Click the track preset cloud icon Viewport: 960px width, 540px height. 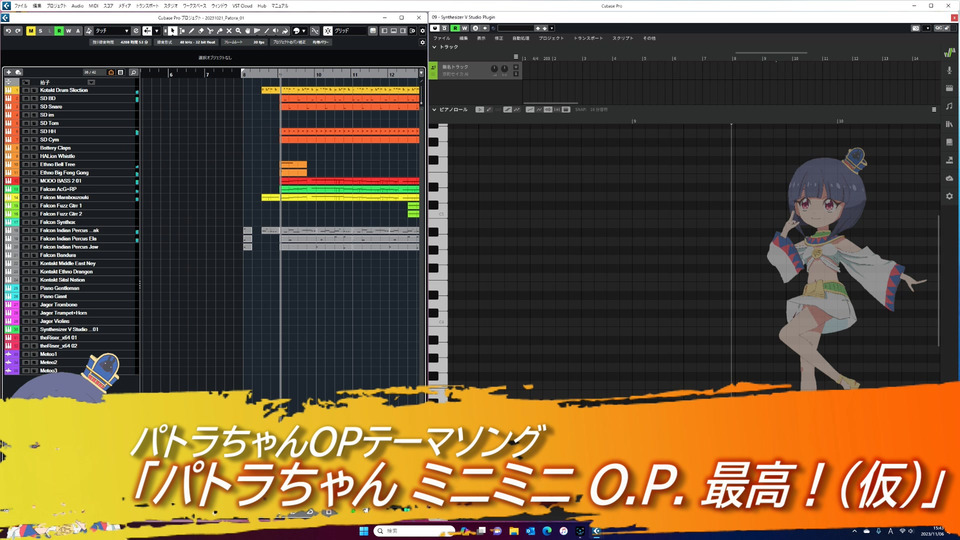(18, 72)
